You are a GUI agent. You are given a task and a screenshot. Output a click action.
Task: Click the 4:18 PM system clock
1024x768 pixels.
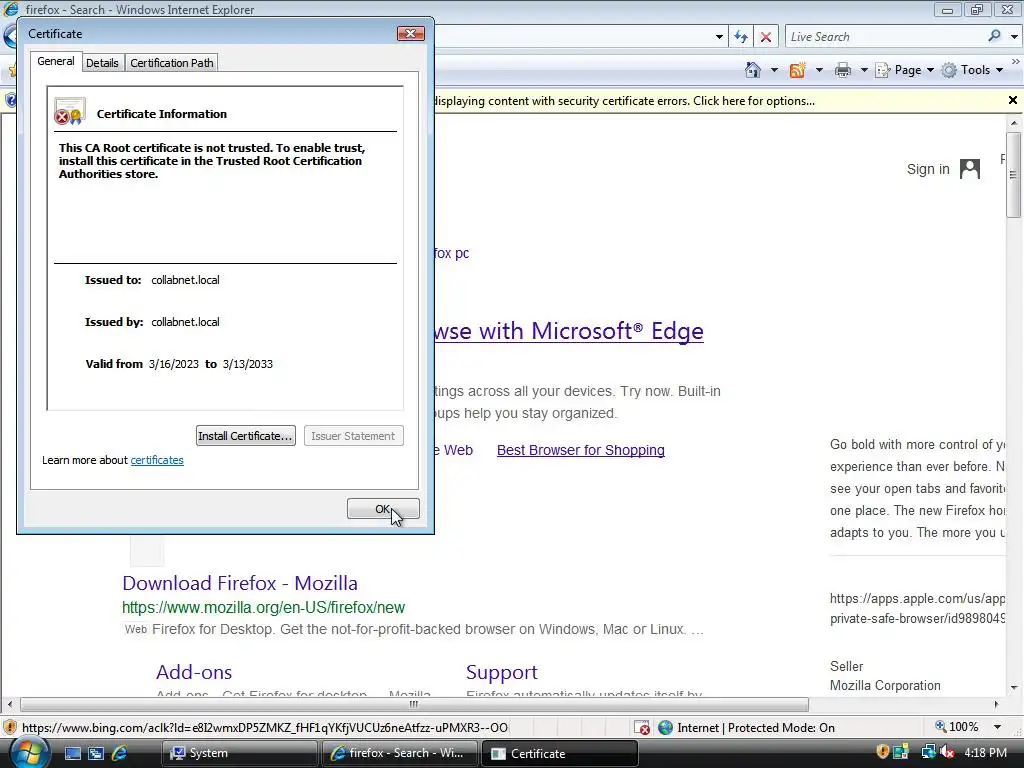(985, 752)
